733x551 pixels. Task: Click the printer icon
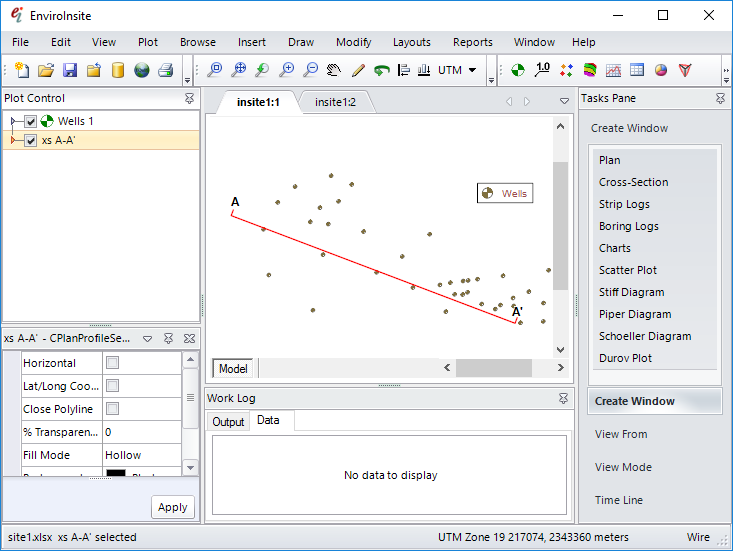[166, 70]
